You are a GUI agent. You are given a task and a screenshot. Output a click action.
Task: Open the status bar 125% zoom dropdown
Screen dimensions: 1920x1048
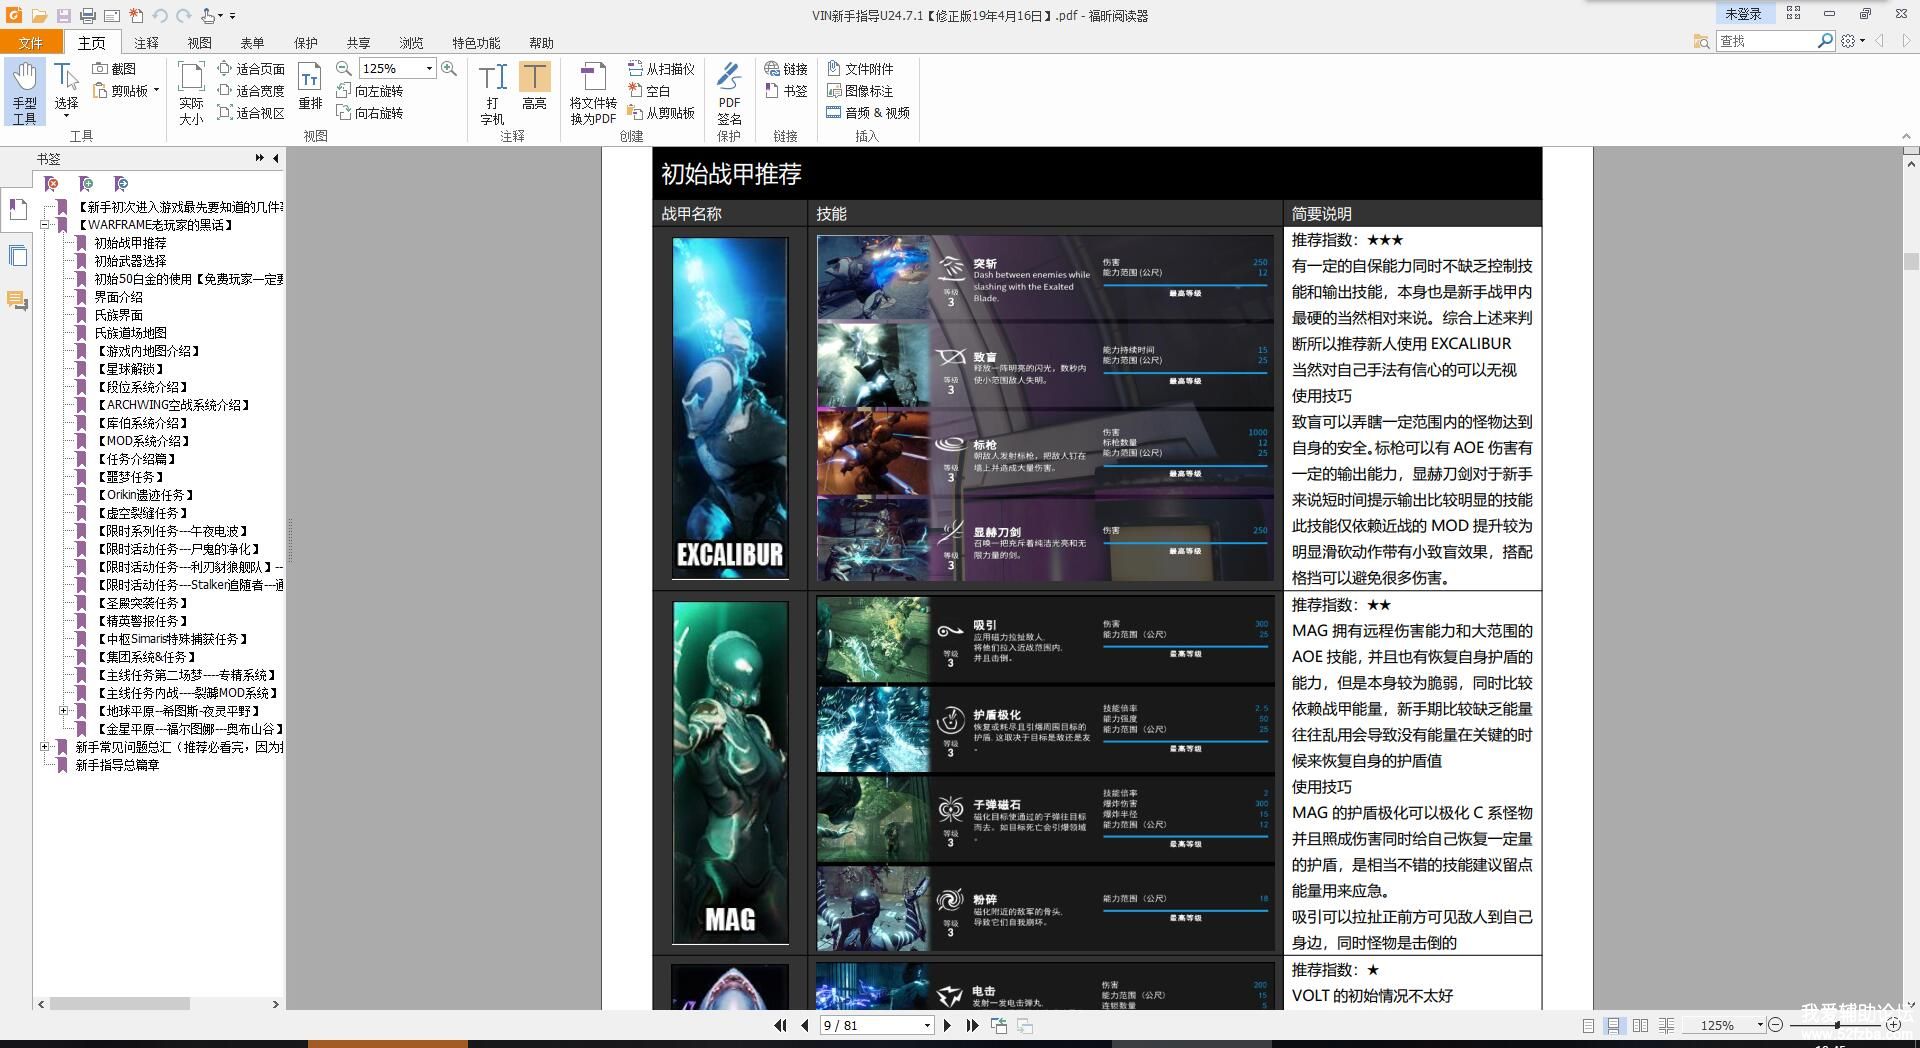(1760, 1025)
